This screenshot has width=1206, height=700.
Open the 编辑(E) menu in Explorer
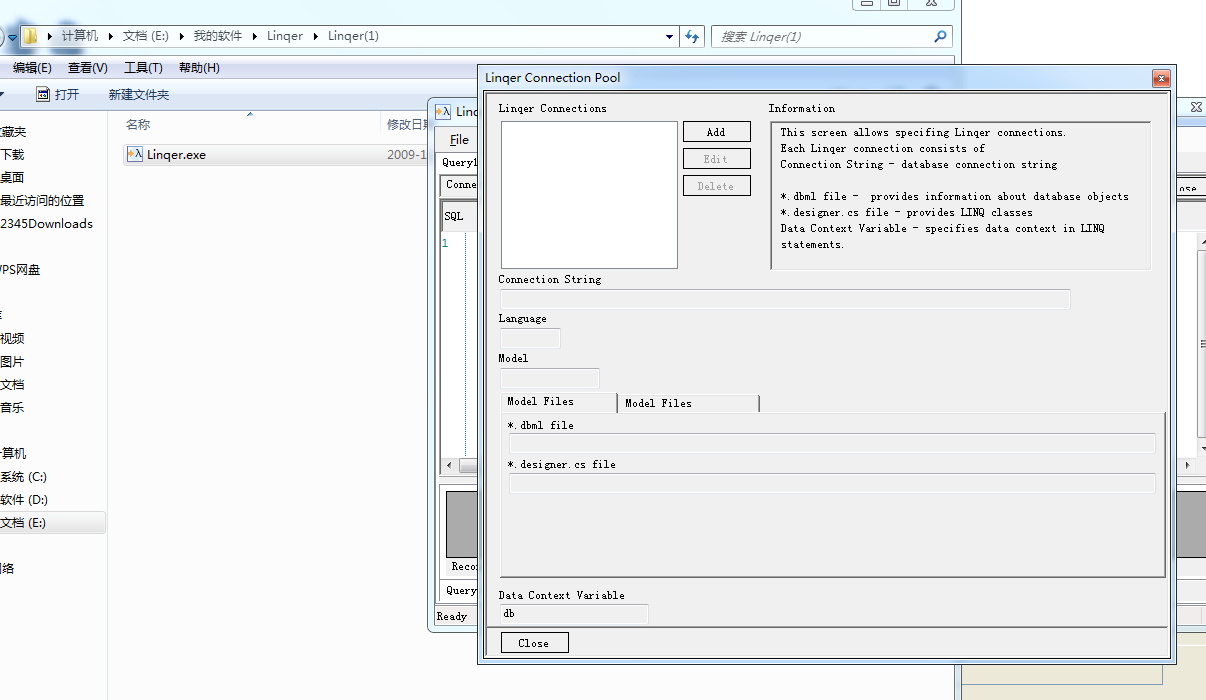click(x=32, y=68)
